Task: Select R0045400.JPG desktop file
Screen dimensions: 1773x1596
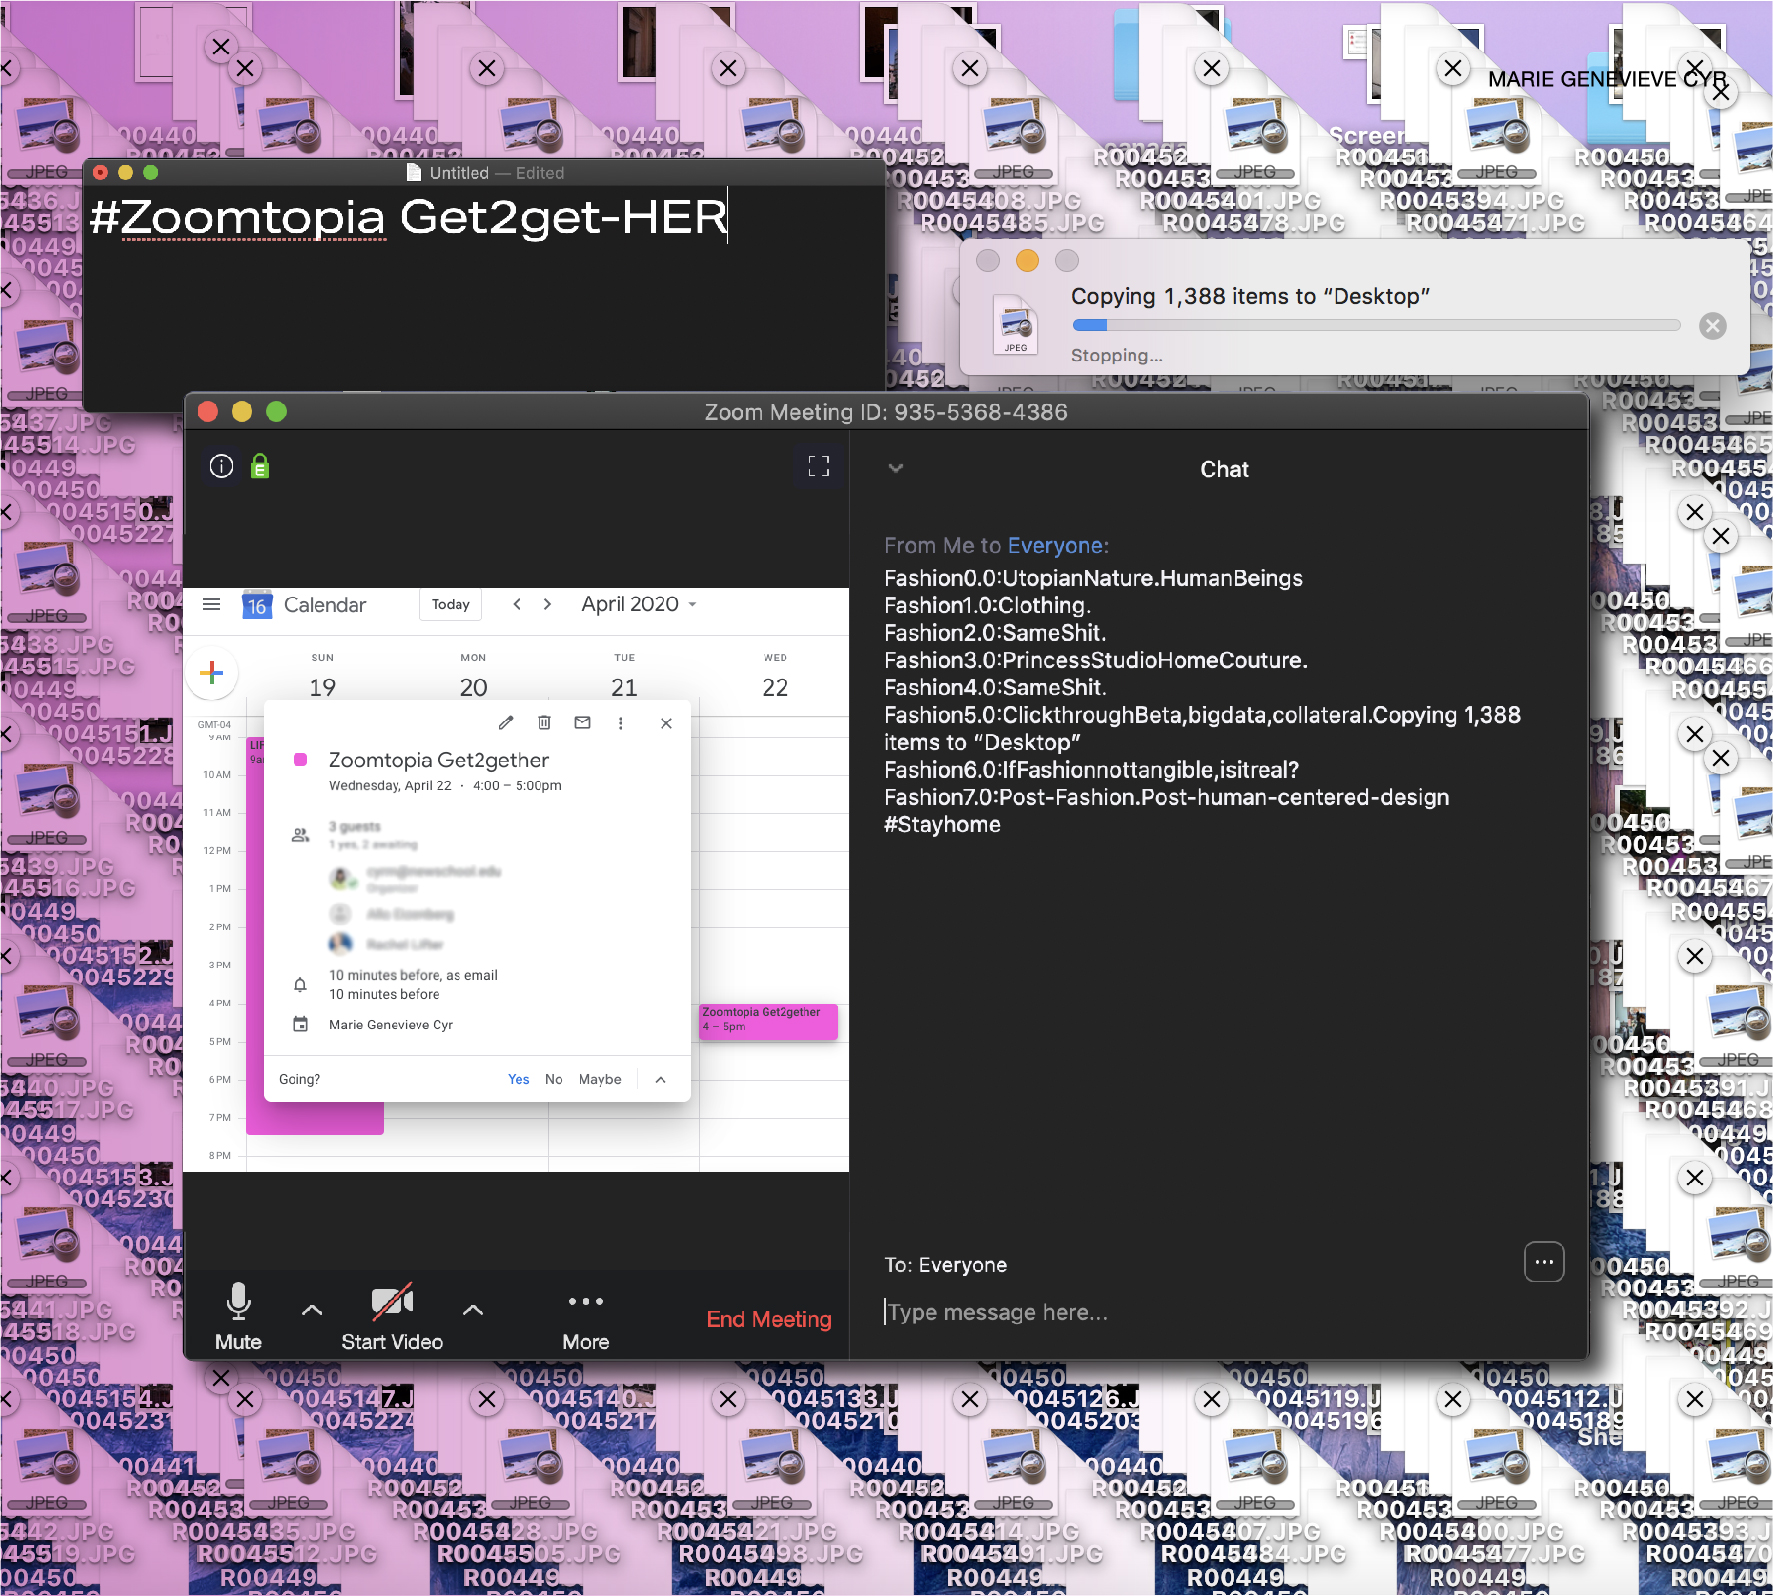Action: (1471, 1531)
